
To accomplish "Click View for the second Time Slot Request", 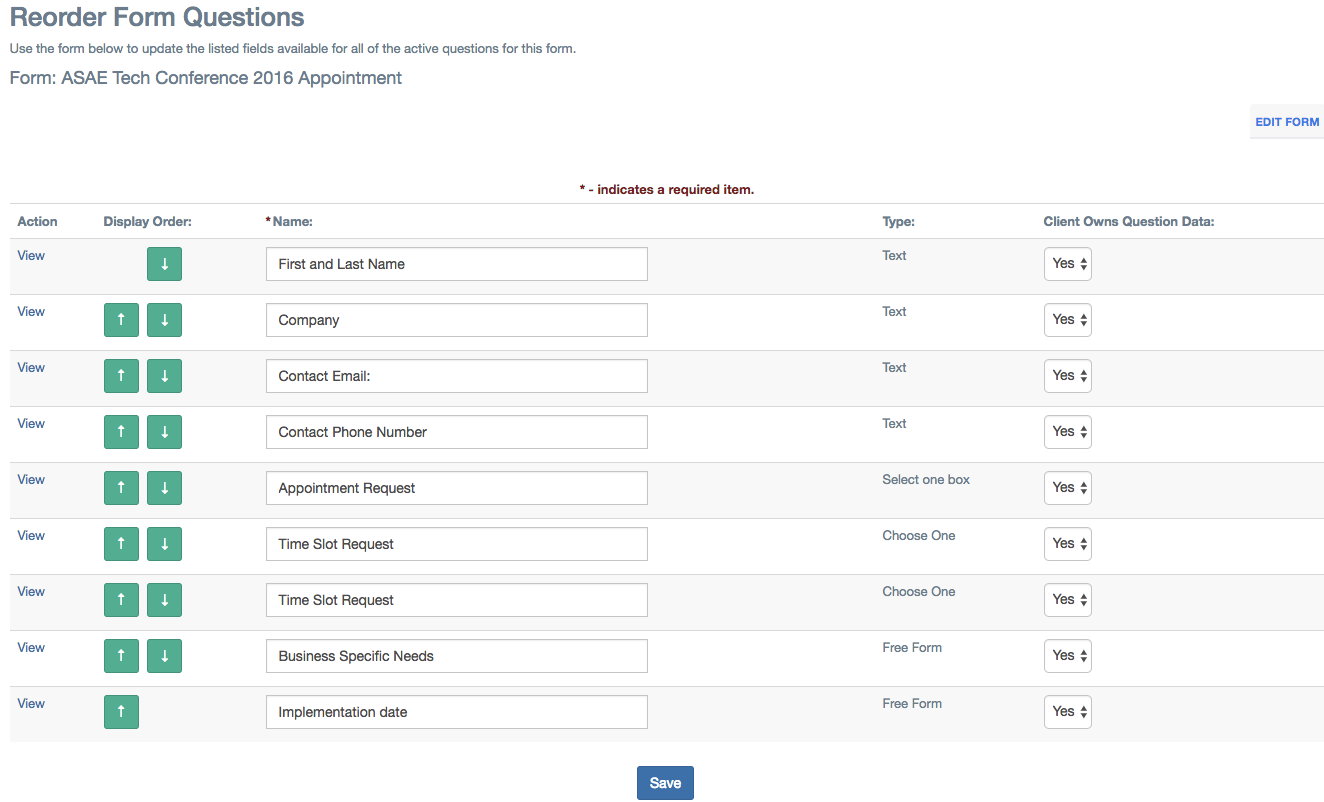I will point(31,591).
